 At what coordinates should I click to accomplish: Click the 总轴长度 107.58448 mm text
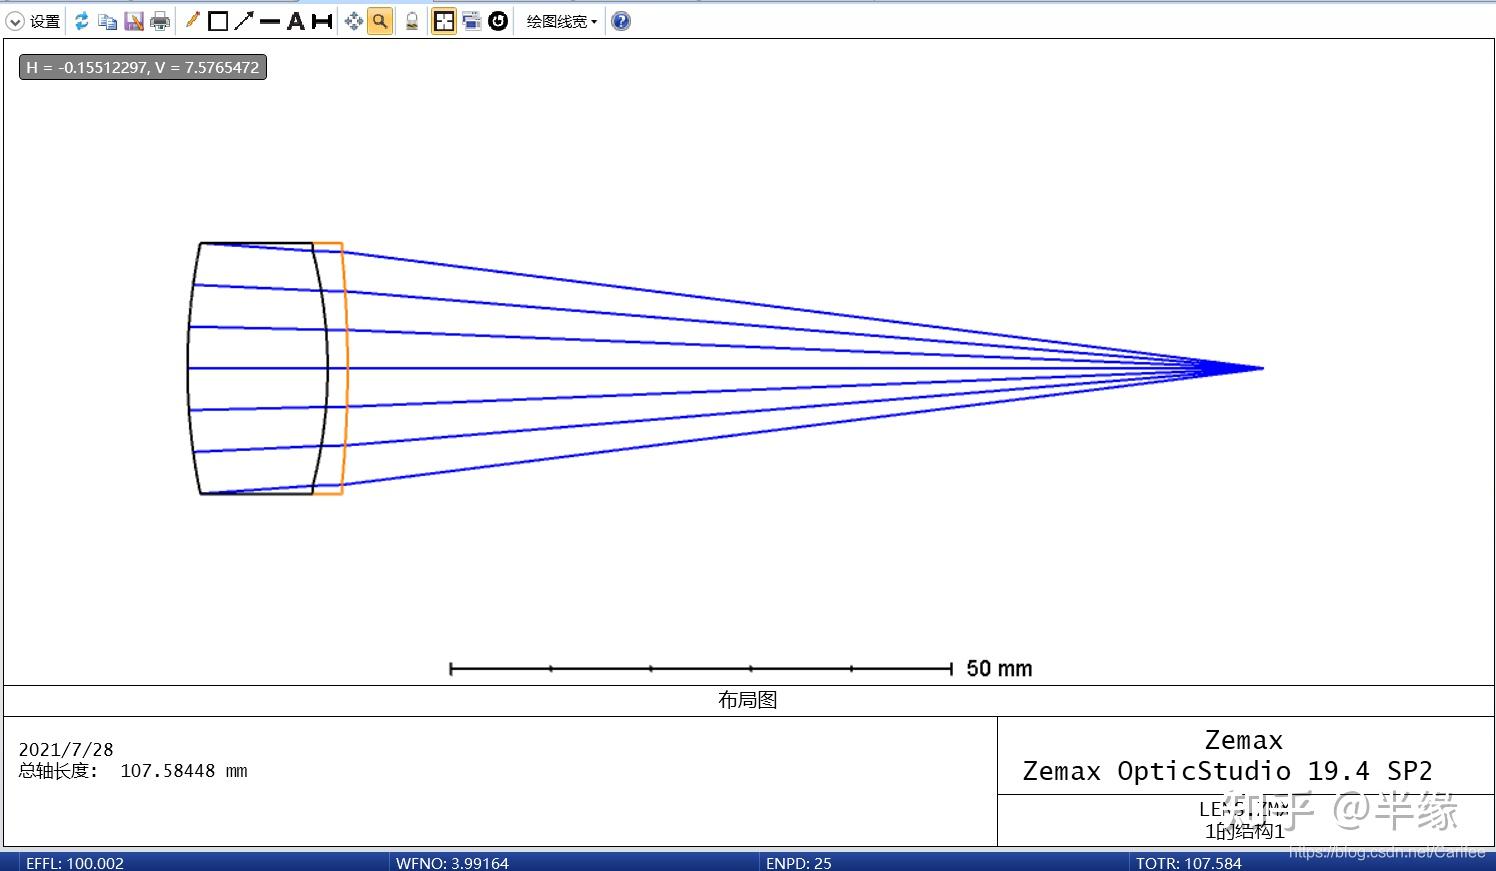(133, 771)
